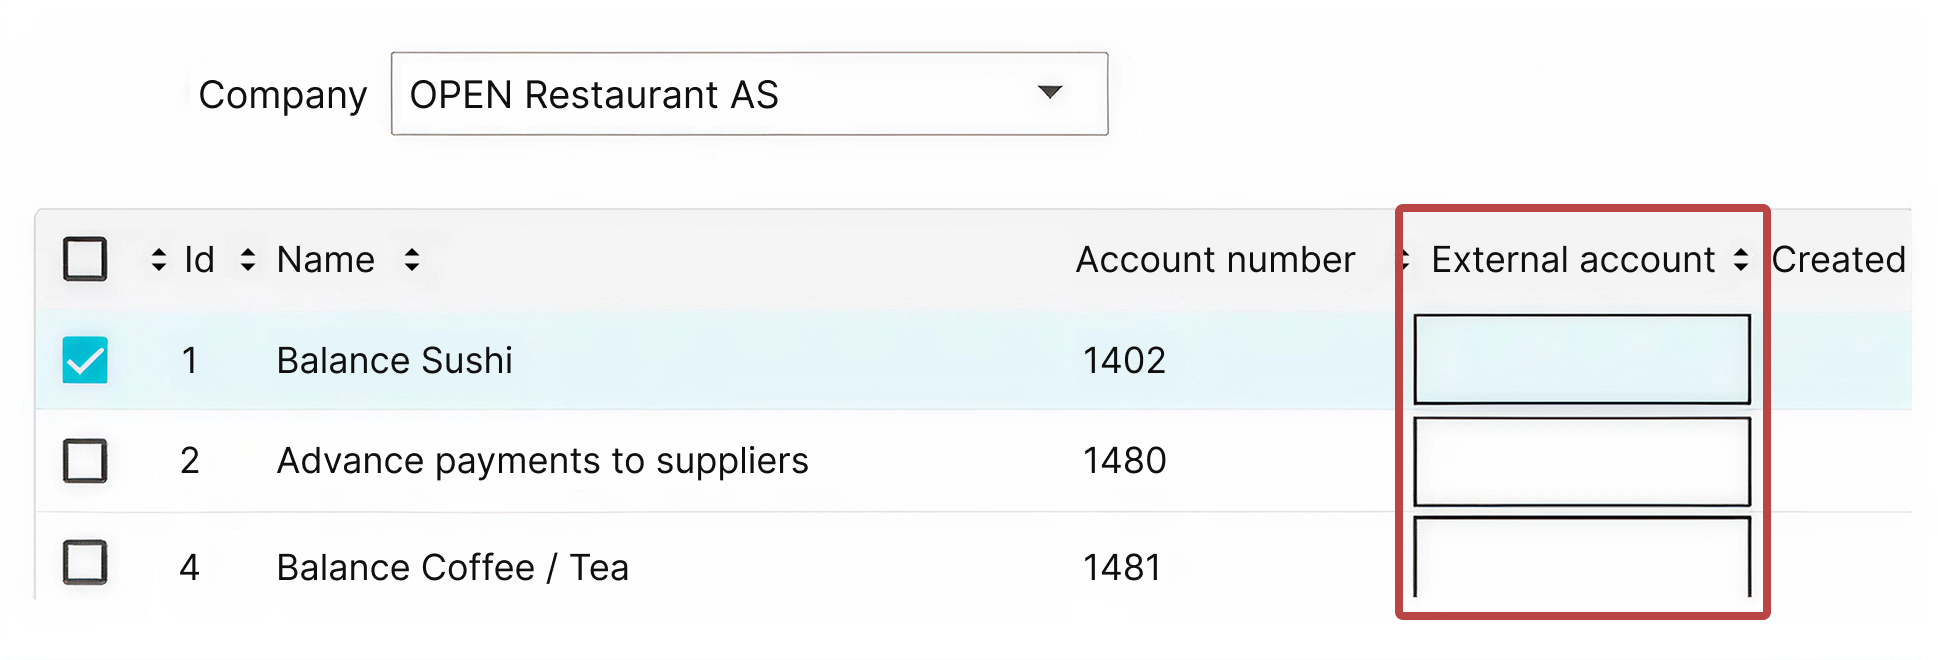This screenshot has width=1938, height=660.
Task: Uncheck the Balance Sushi row checkbox
Action: click(x=85, y=360)
